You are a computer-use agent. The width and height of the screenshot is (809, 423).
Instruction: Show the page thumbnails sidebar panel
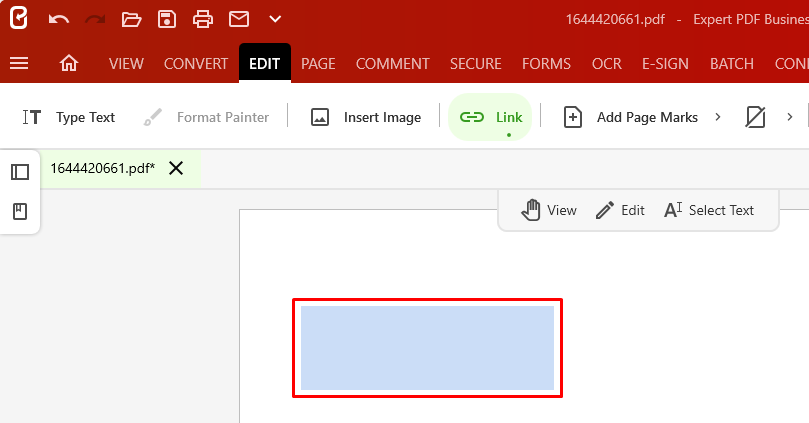(20, 172)
